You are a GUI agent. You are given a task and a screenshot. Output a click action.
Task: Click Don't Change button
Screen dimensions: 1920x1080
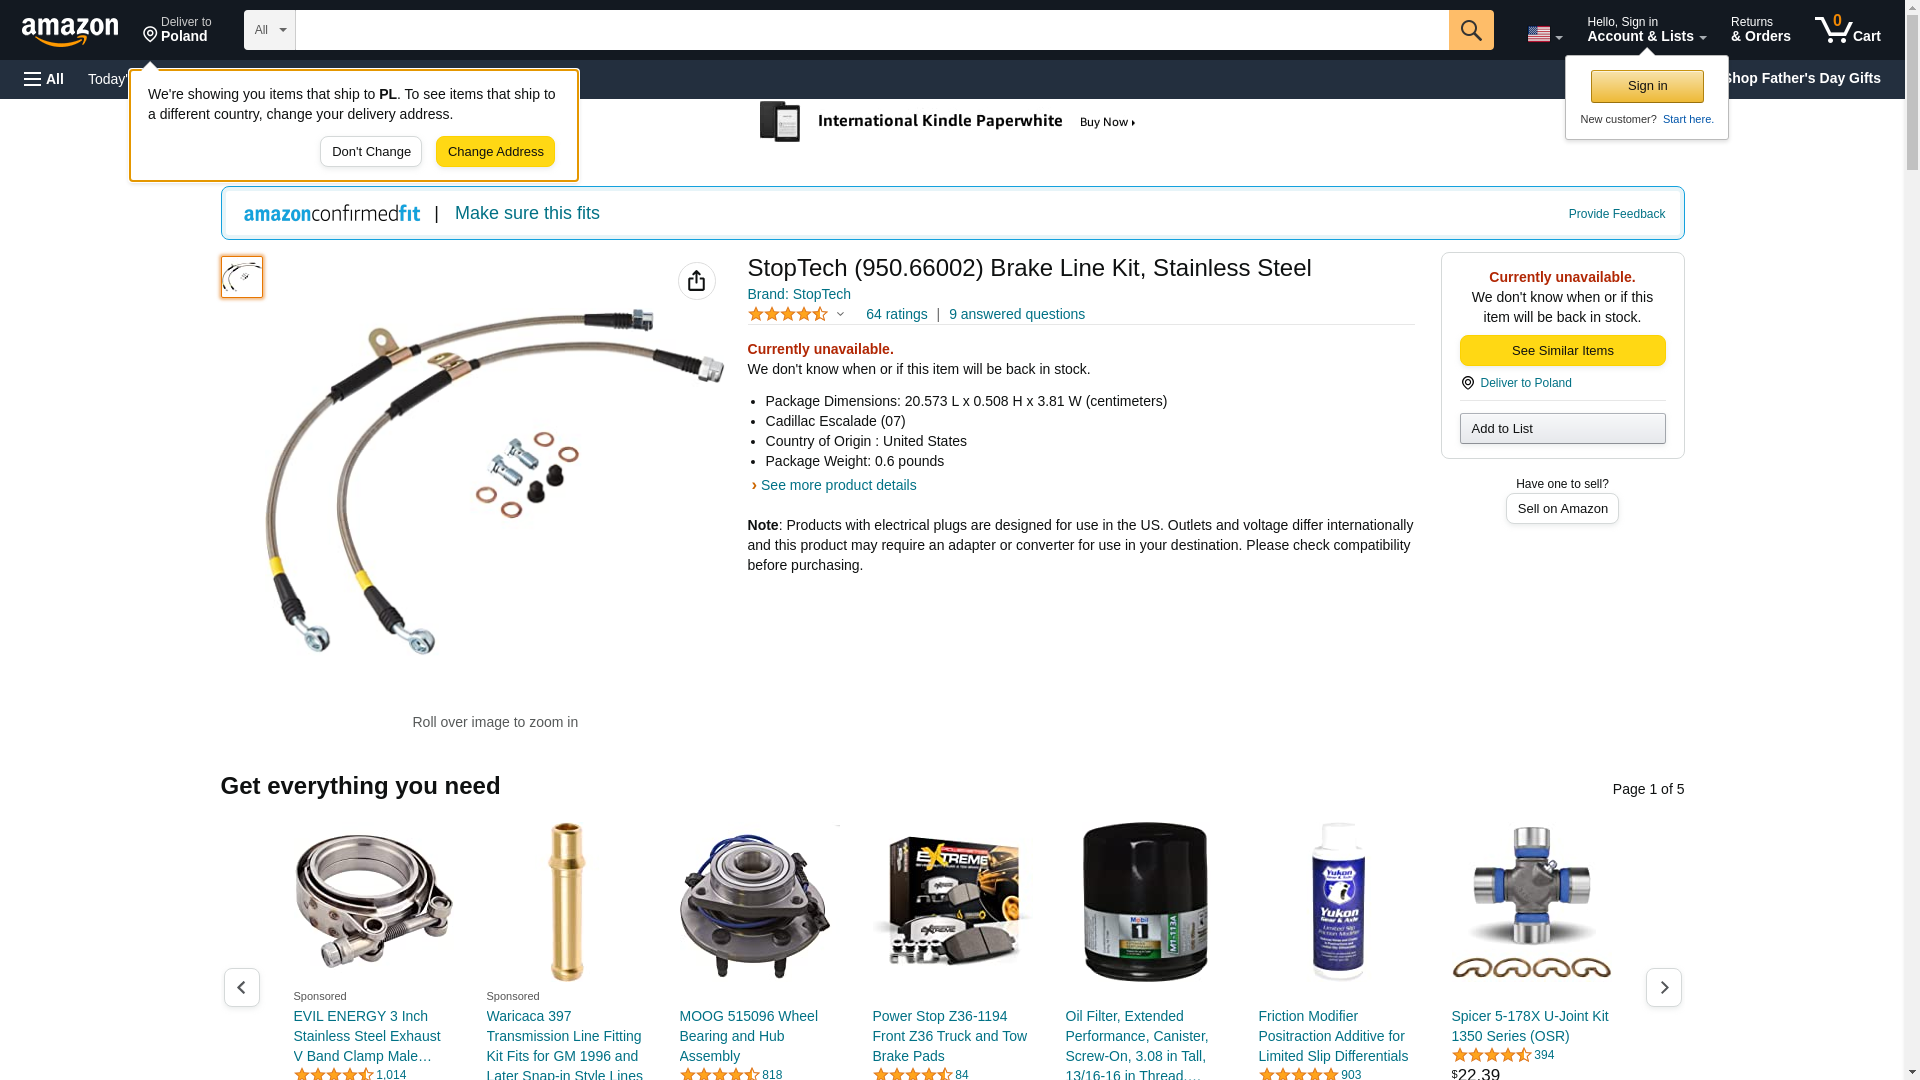371,152
